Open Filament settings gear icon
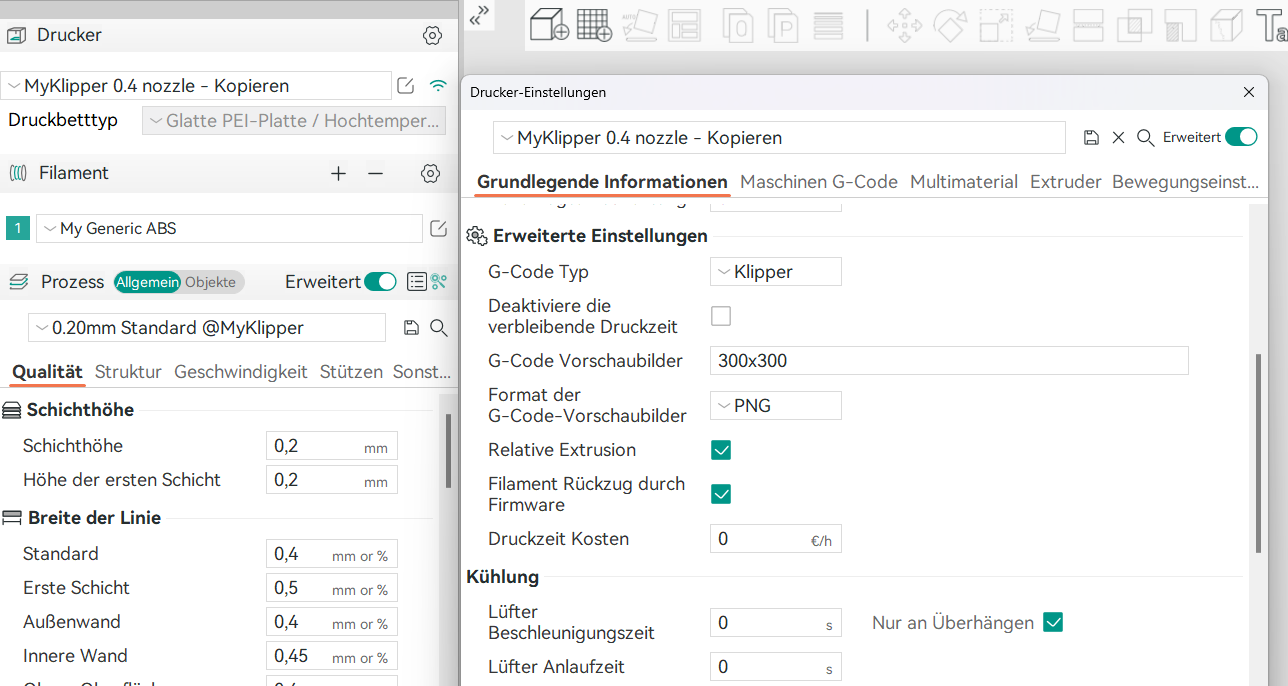 tap(431, 173)
